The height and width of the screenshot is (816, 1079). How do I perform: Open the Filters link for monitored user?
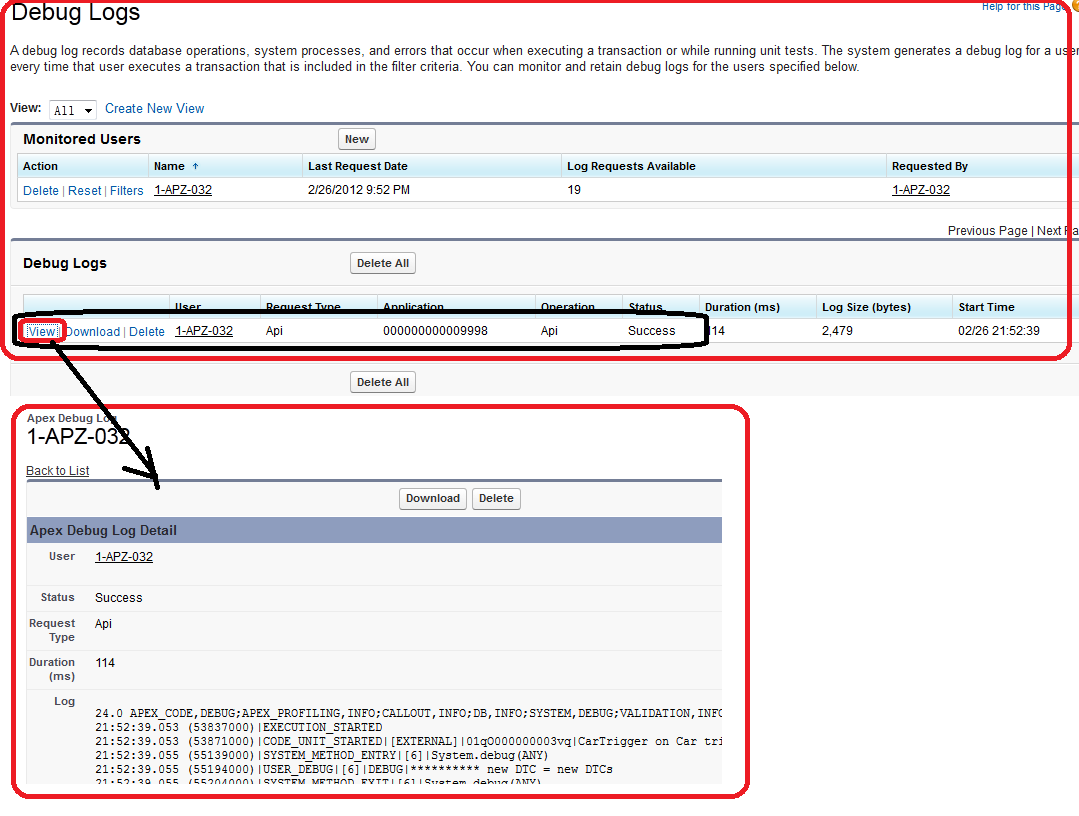click(127, 191)
